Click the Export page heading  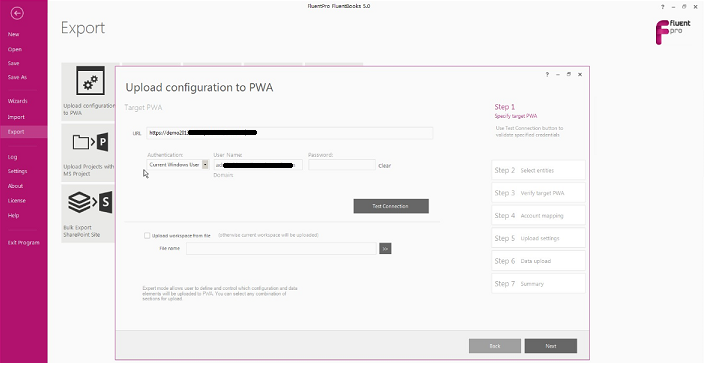pyautogui.click(x=83, y=28)
